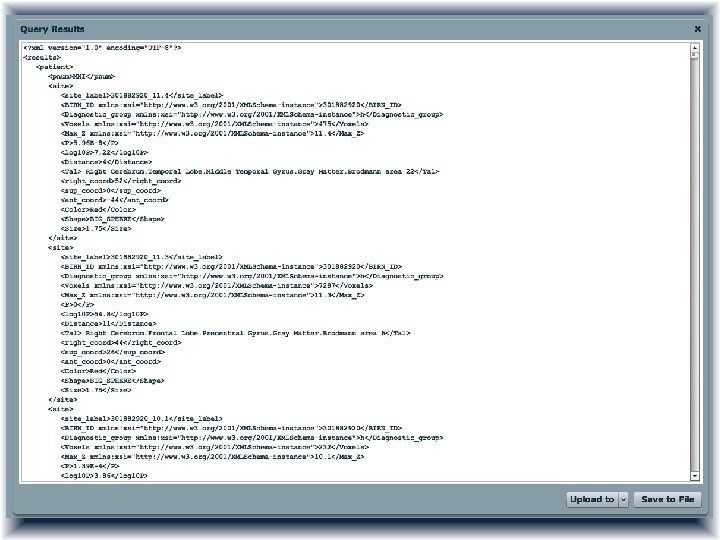720x540 pixels.
Task: Click the Voxels 7297 line
Action: coord(217,286)
